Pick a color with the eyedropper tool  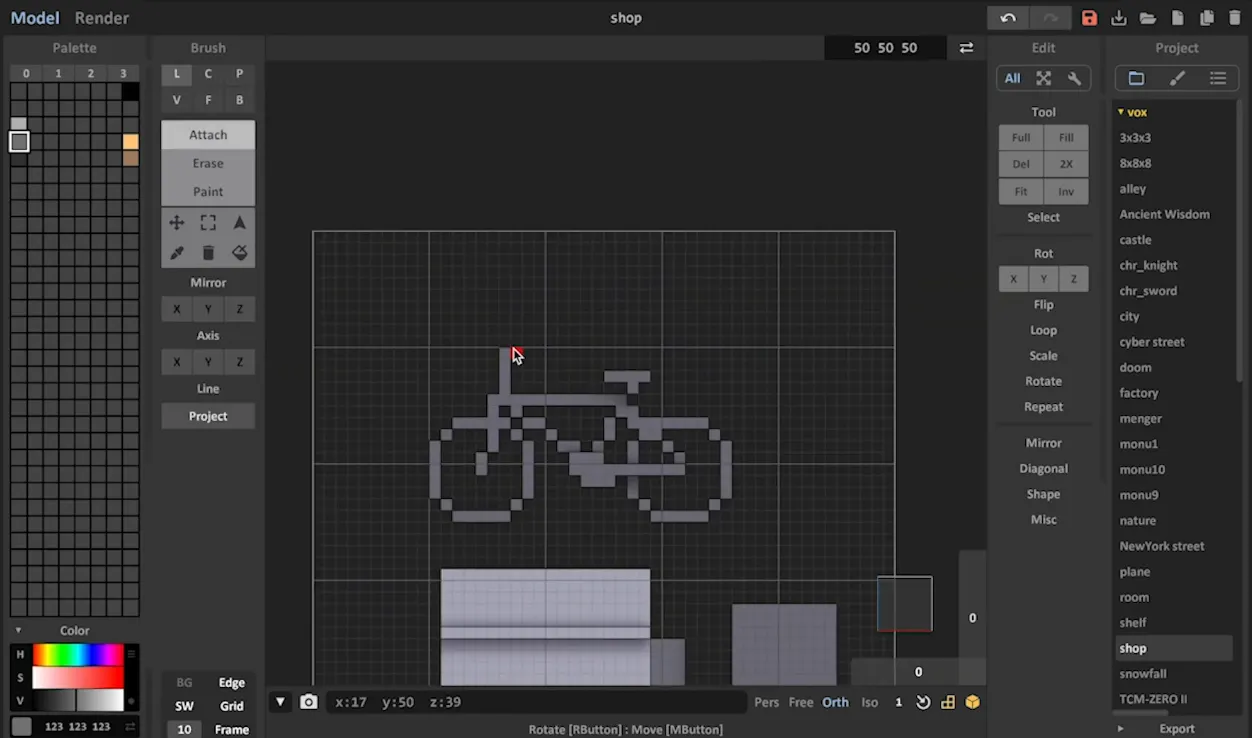[x=177, y=253]
